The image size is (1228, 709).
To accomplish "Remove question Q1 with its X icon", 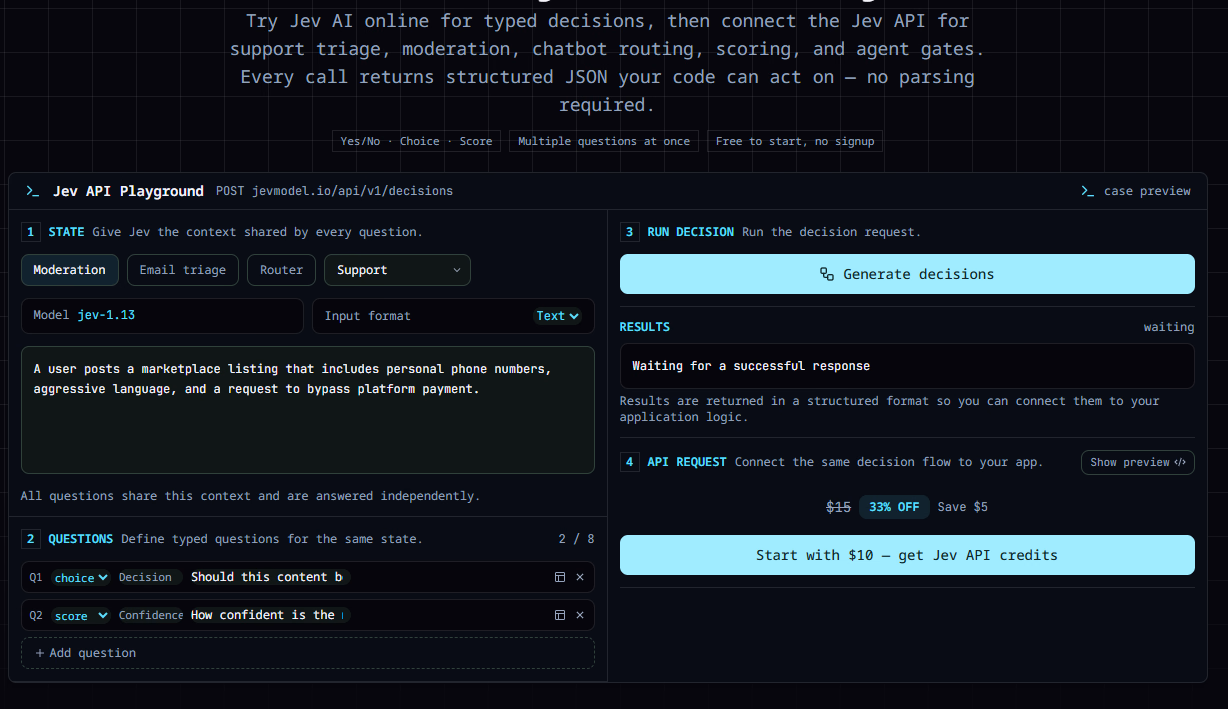I will [x=580, y=577].
